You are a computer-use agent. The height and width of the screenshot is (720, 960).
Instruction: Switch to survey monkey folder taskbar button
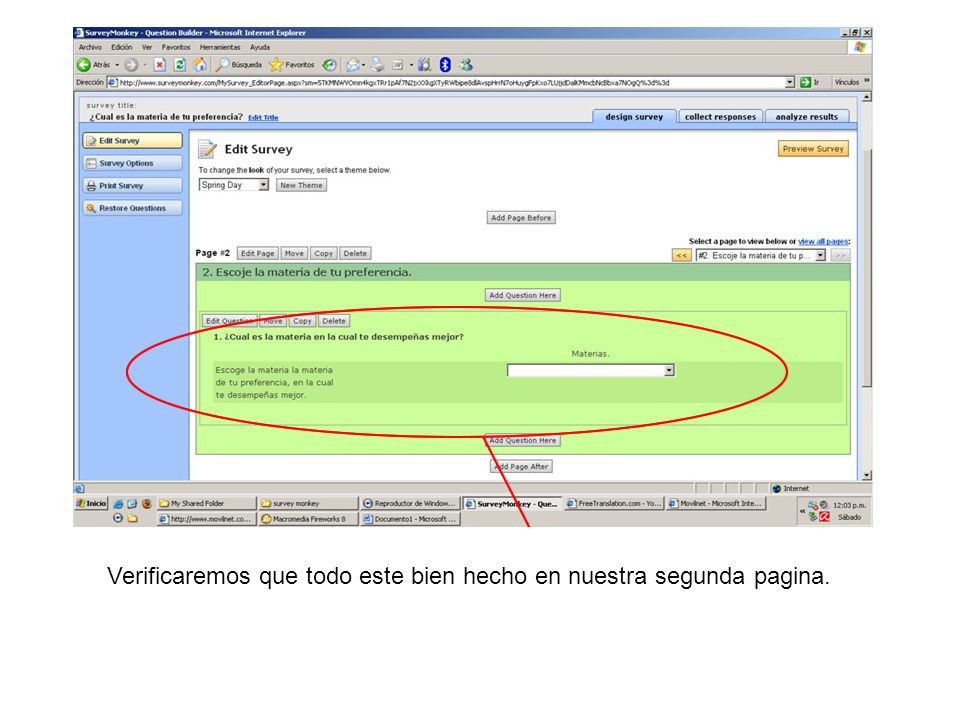(308, 503)
